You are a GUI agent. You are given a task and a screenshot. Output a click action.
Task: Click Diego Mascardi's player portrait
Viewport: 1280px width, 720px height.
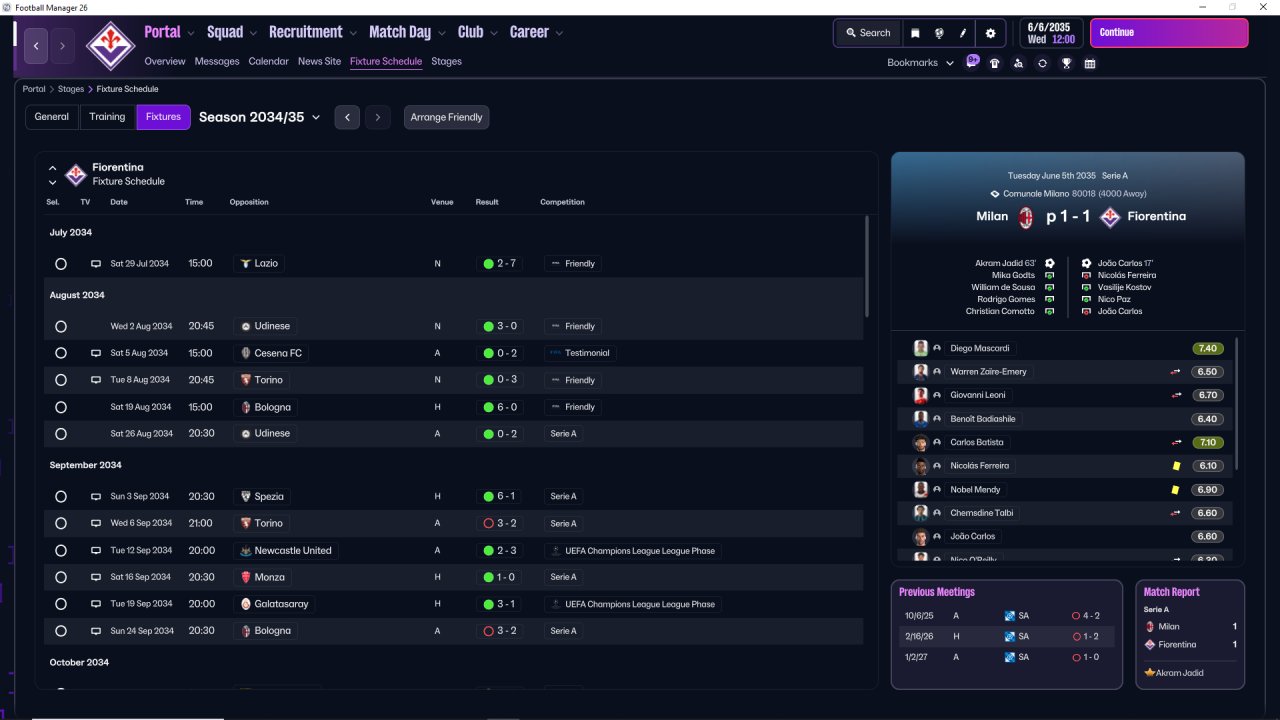click(x=921, y=348)
